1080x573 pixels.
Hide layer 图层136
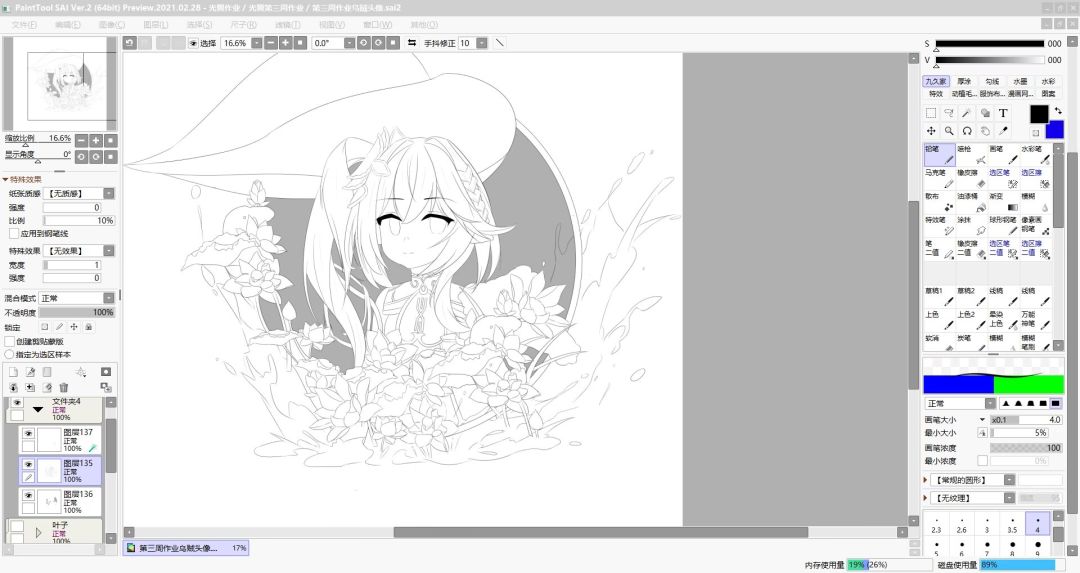pos(28,495)
